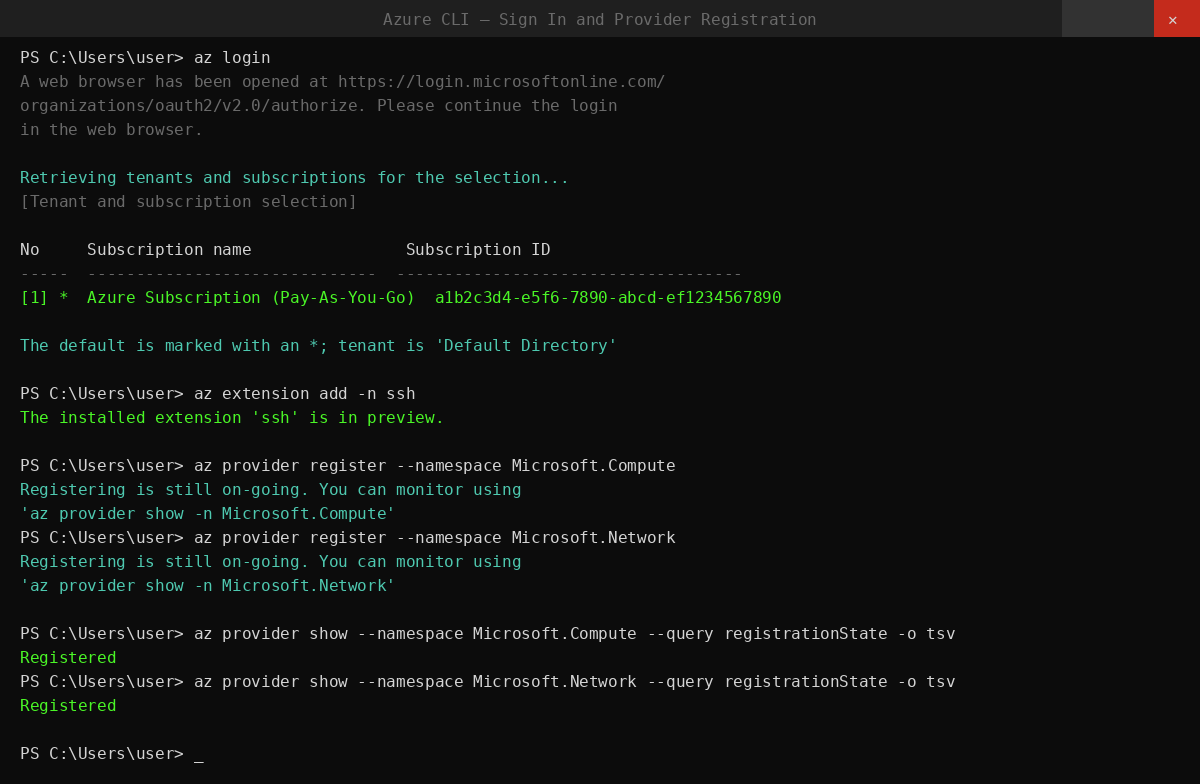
Task: Click the quoted 'az provider show -n Microsoft.Network' hint
Action: click(x=207, y=586)
